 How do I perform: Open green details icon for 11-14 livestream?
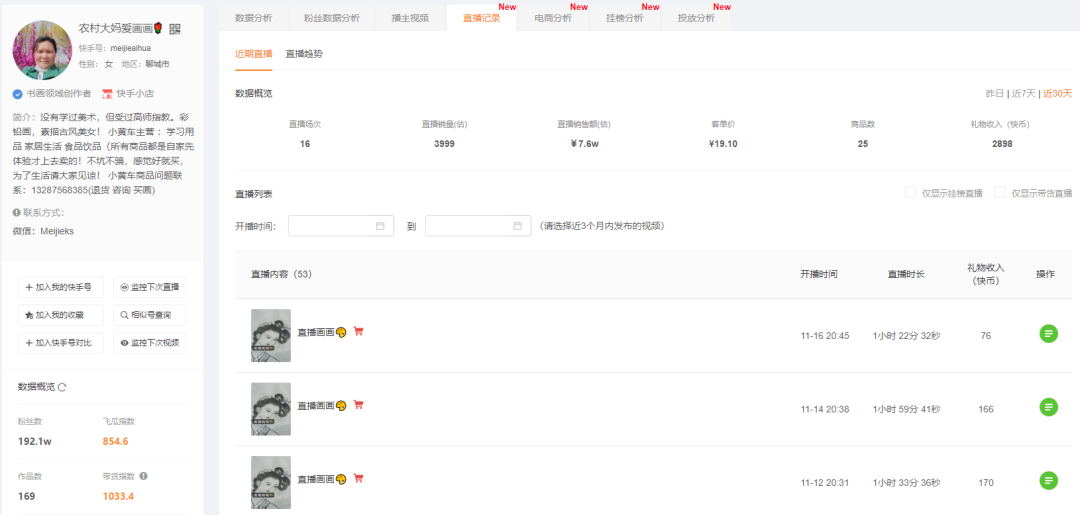tap(1048, 408)
